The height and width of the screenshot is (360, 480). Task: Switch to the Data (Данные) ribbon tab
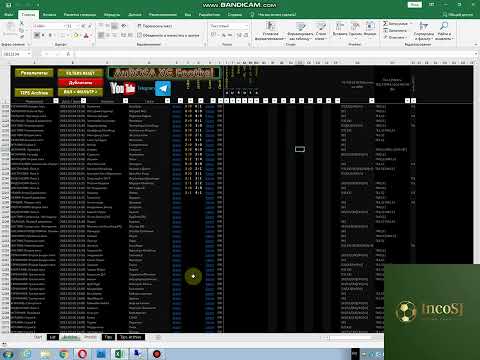tap(135, 15)
